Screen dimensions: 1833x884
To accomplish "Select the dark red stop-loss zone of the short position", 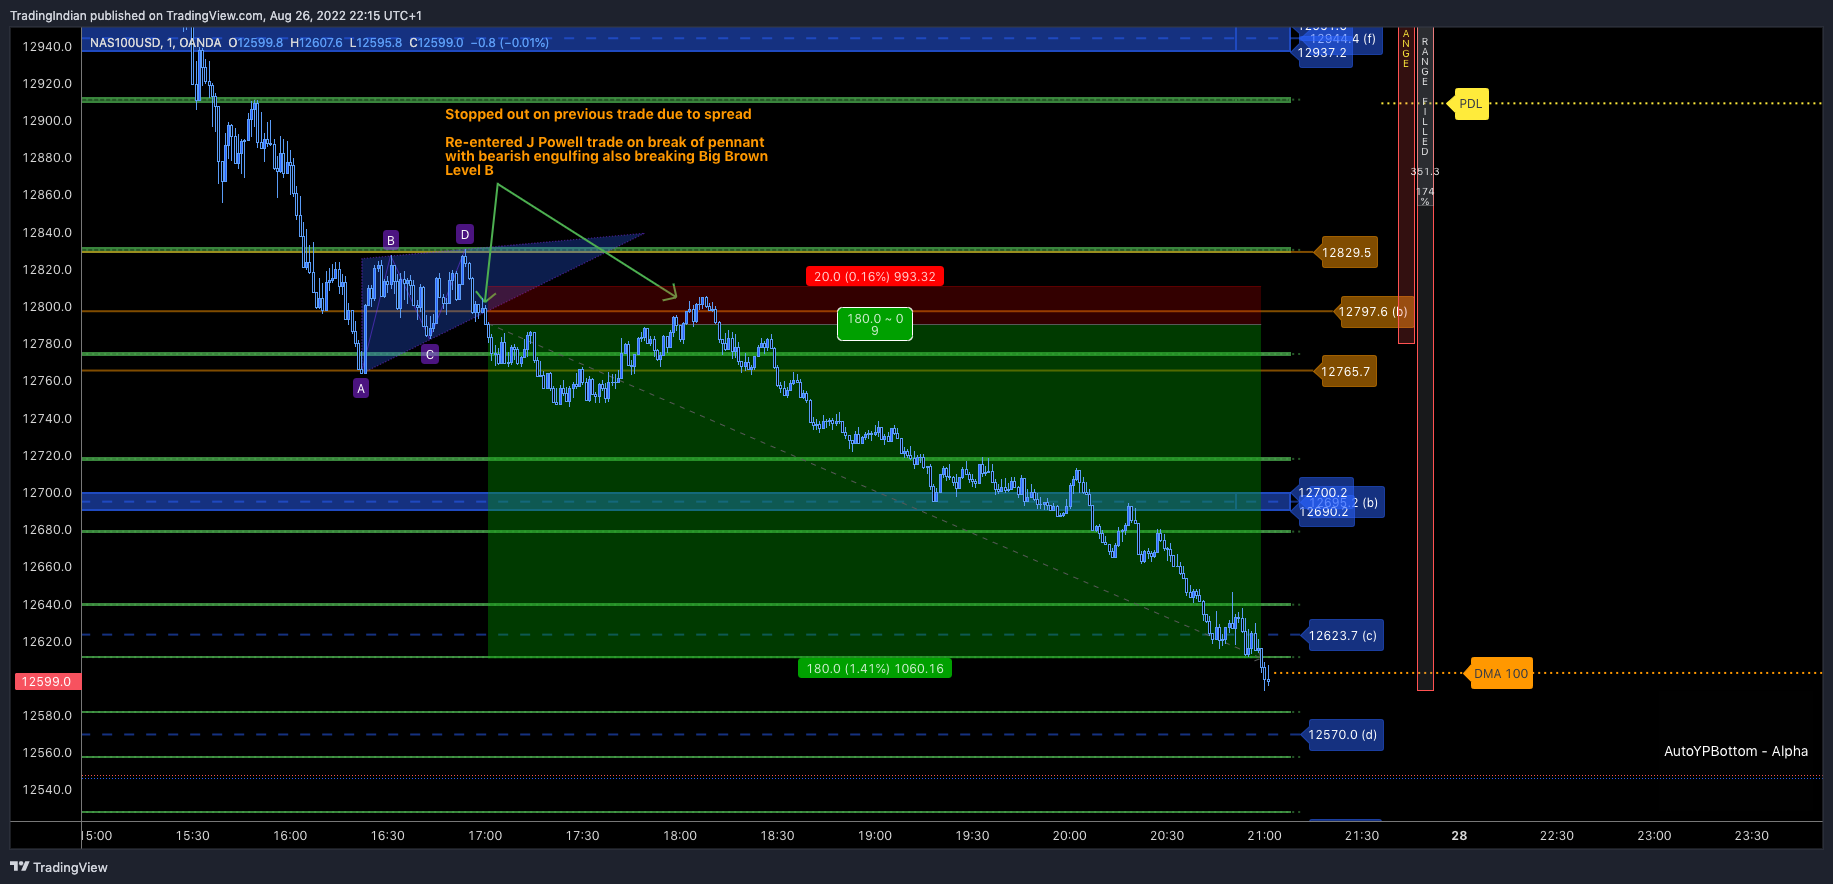I will 874,305.
